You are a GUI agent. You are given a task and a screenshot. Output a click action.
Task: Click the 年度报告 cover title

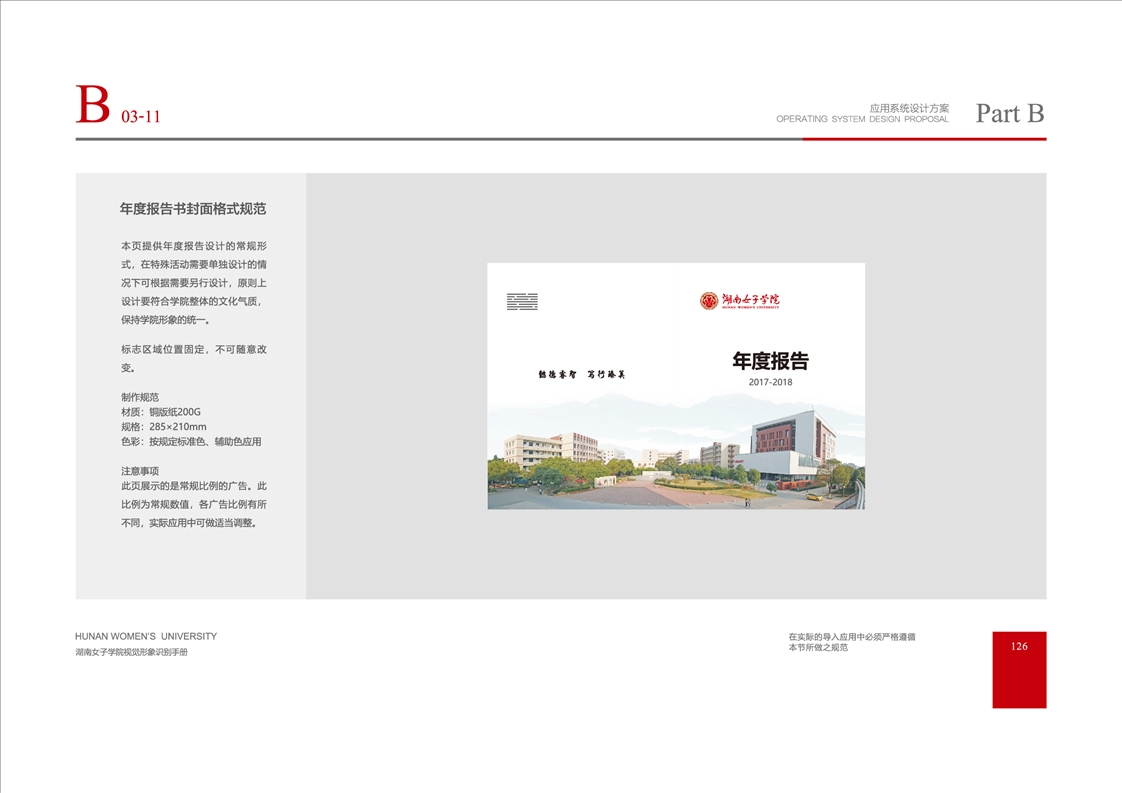(770, 361)
